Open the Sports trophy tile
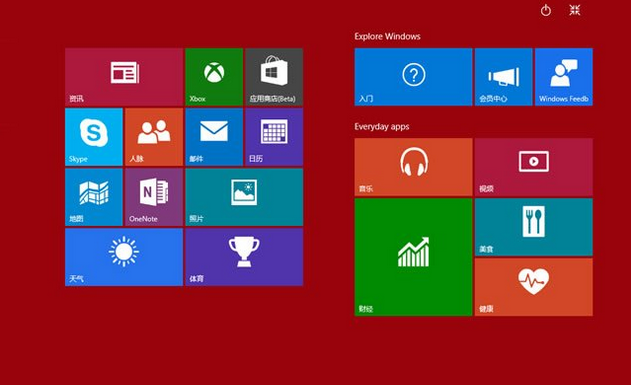631x385 pixels. point(244,257)
